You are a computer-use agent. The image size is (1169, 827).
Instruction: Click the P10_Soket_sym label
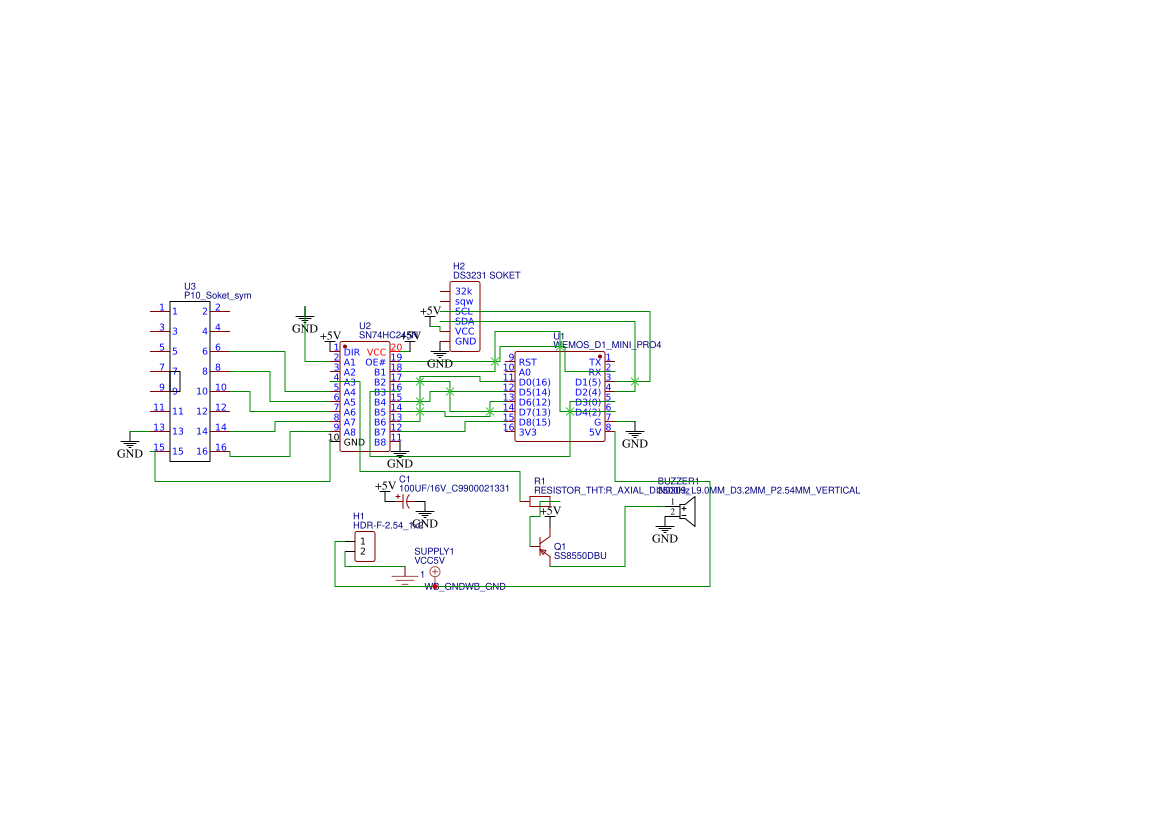pyautogui.click(x=218, y=295)
